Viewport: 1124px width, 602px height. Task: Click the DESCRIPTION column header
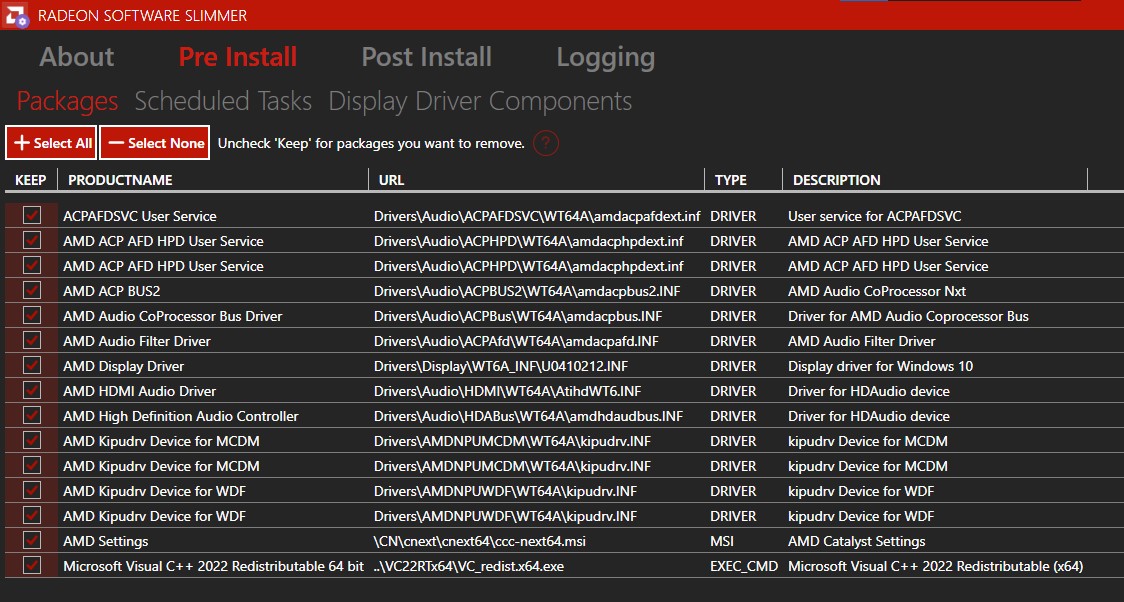click(x=836, y=180)
